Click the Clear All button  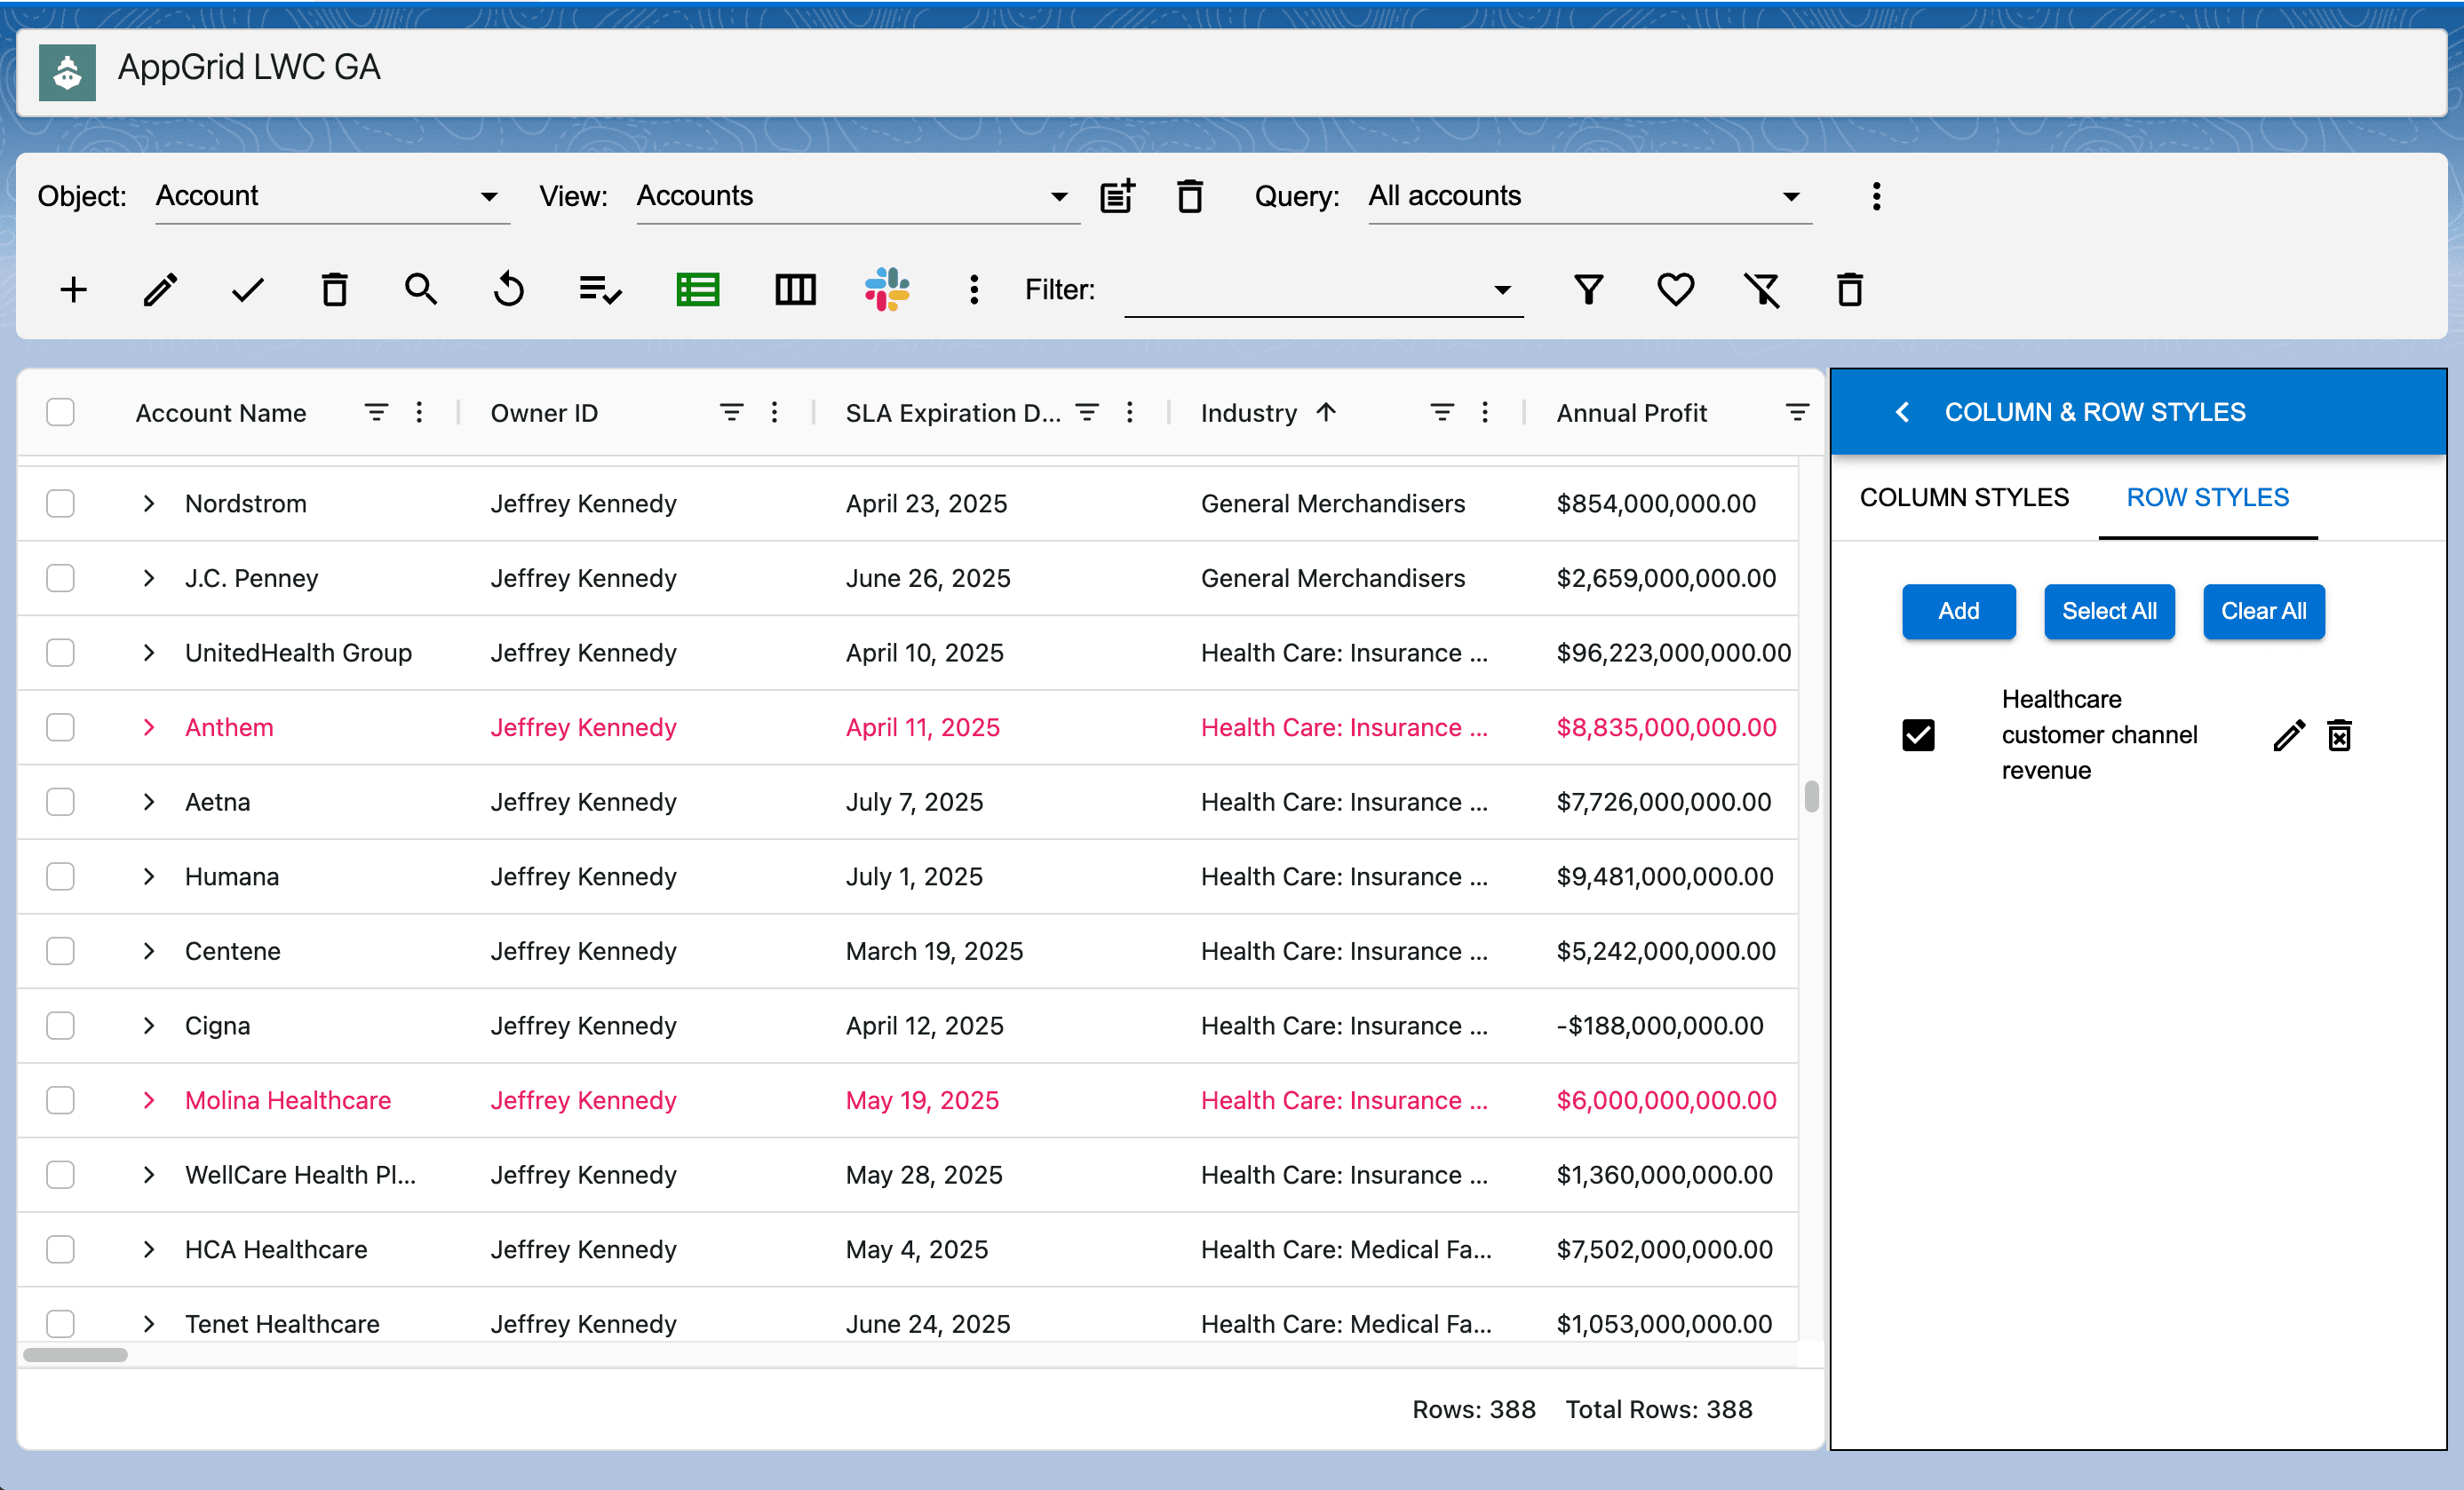[2263, 611]
